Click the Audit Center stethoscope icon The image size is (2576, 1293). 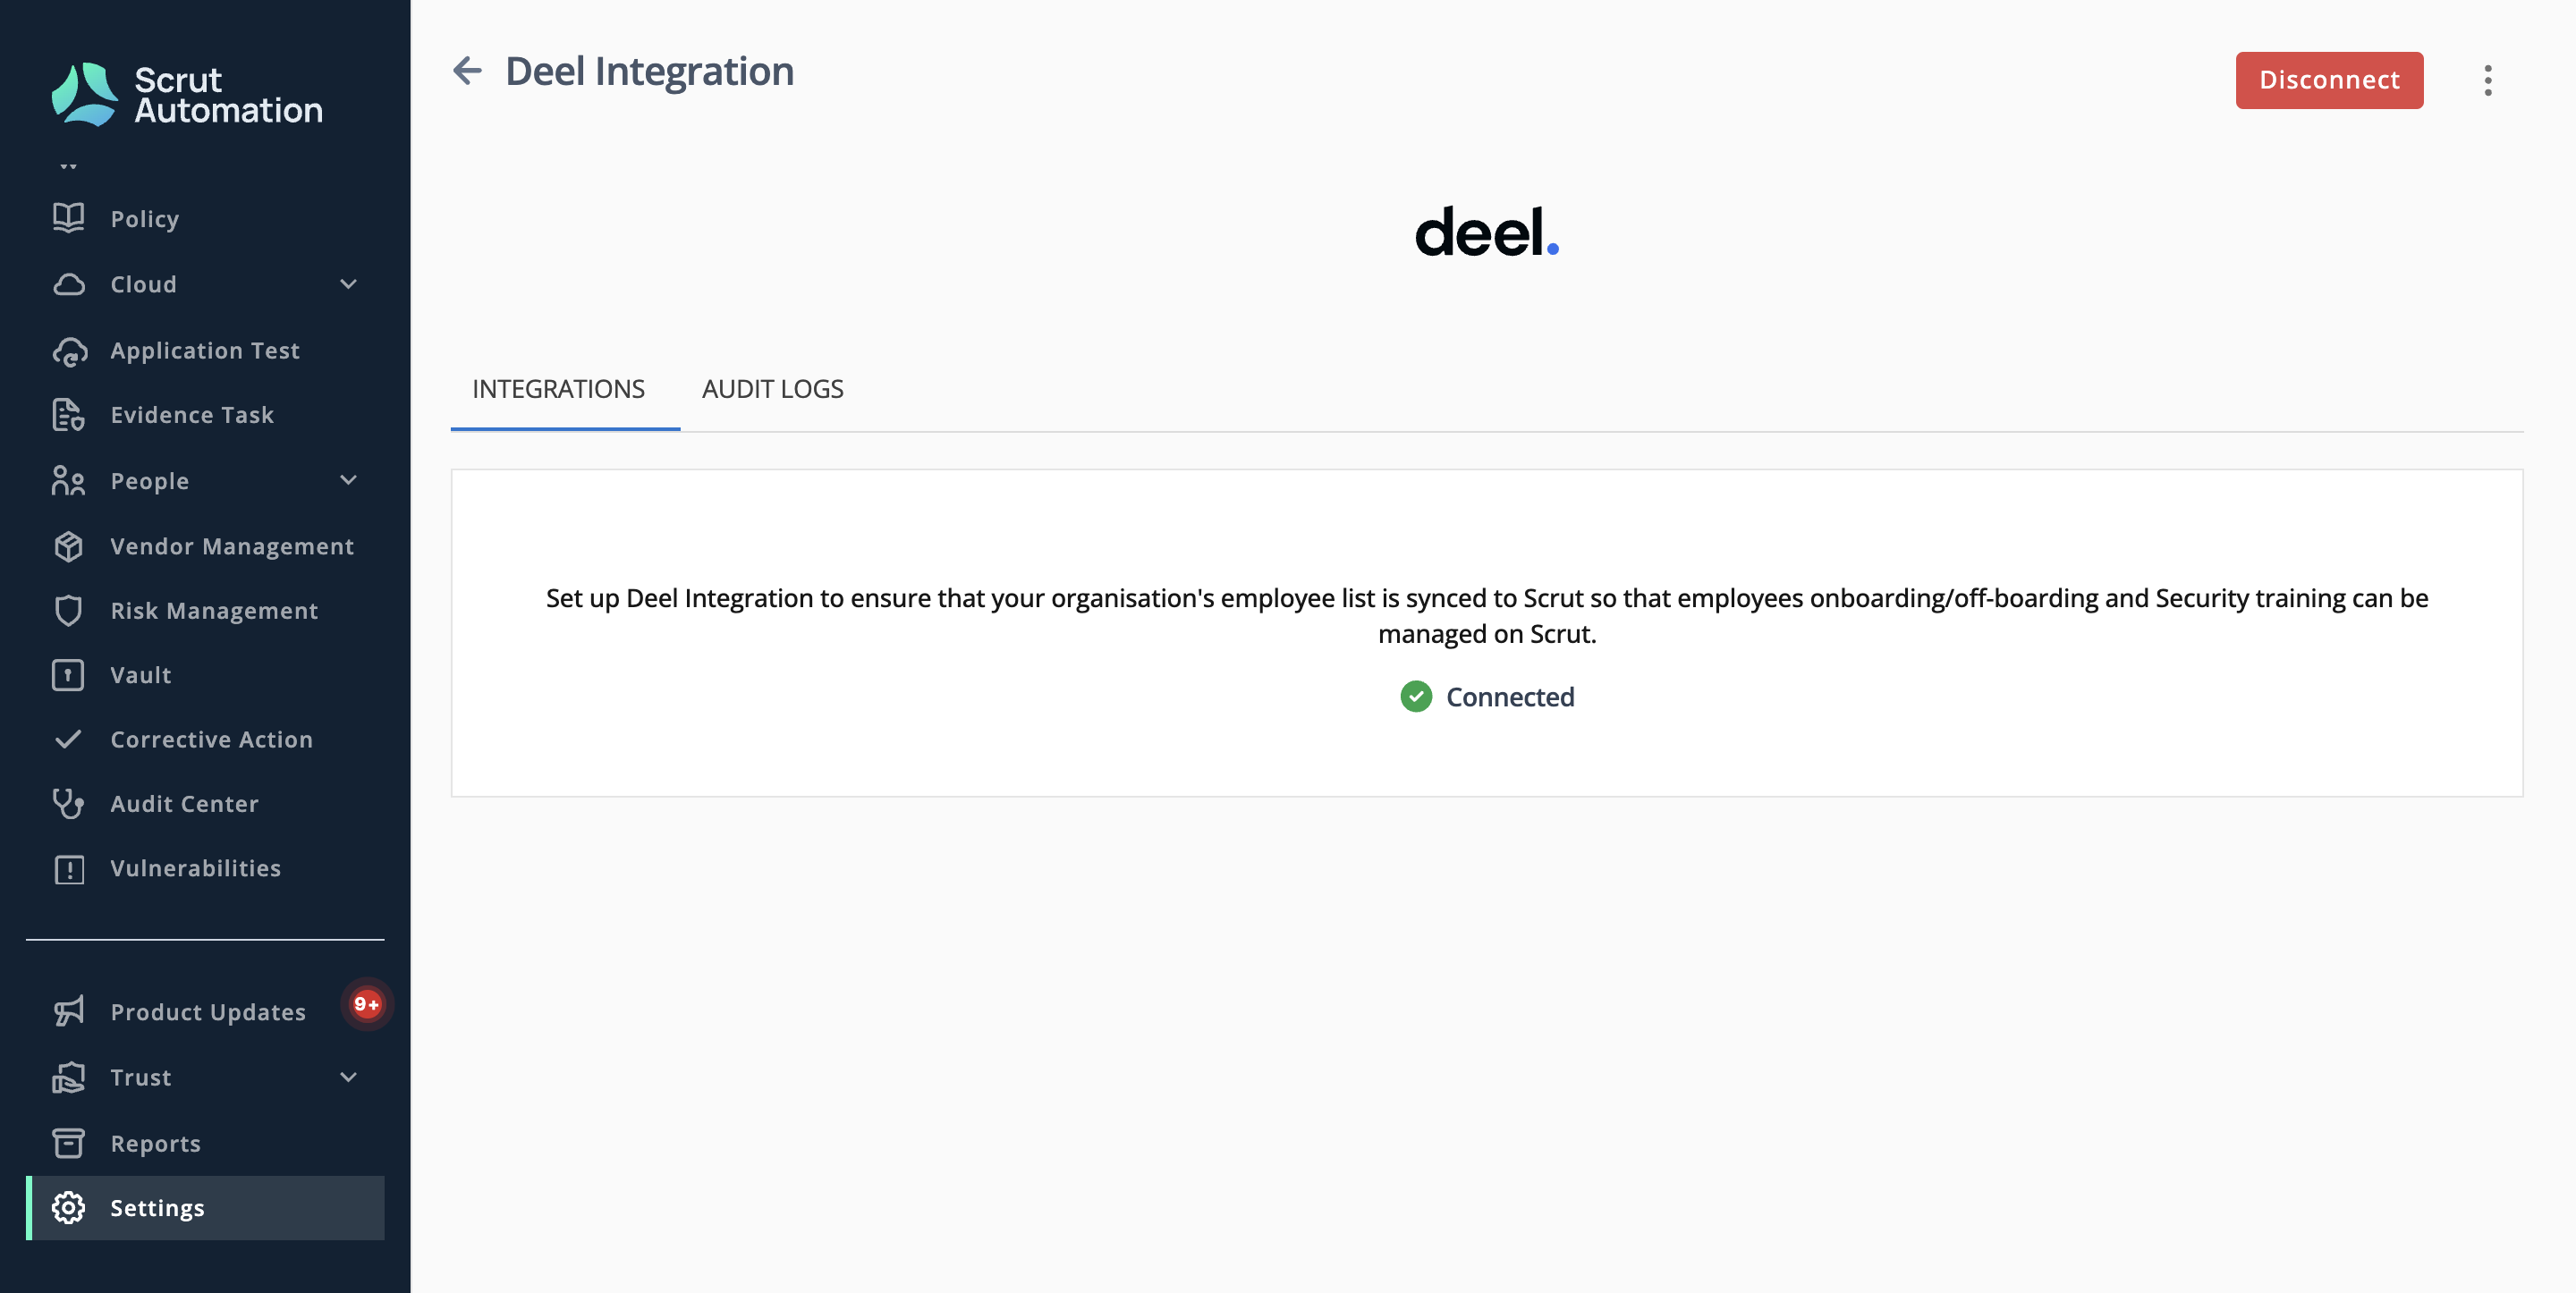[x=68, y=803]
